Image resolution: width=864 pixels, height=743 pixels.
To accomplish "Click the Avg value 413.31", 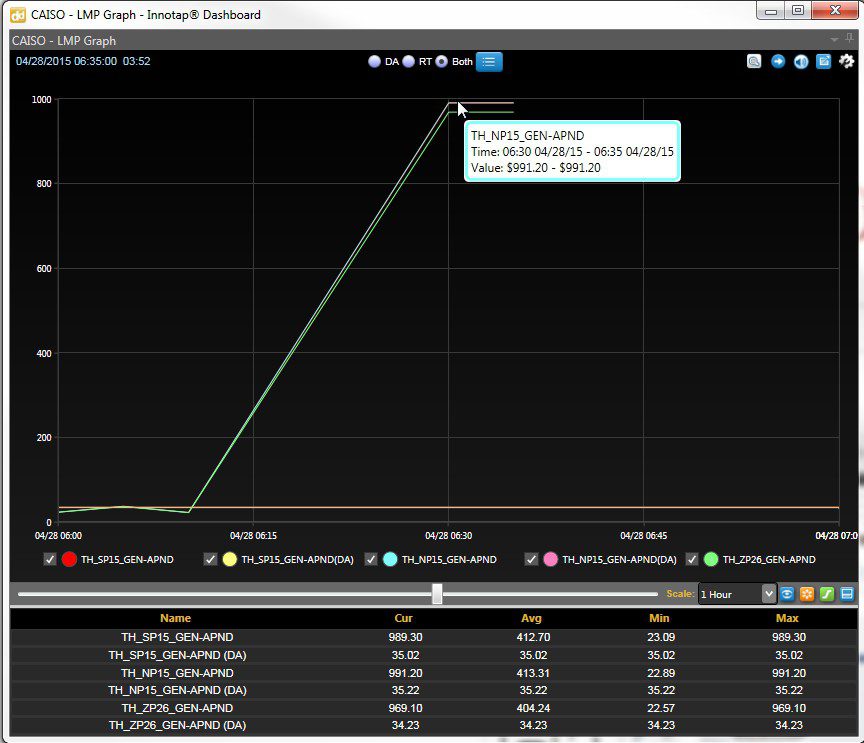I will pyautogui.click(x=533, y=673).
